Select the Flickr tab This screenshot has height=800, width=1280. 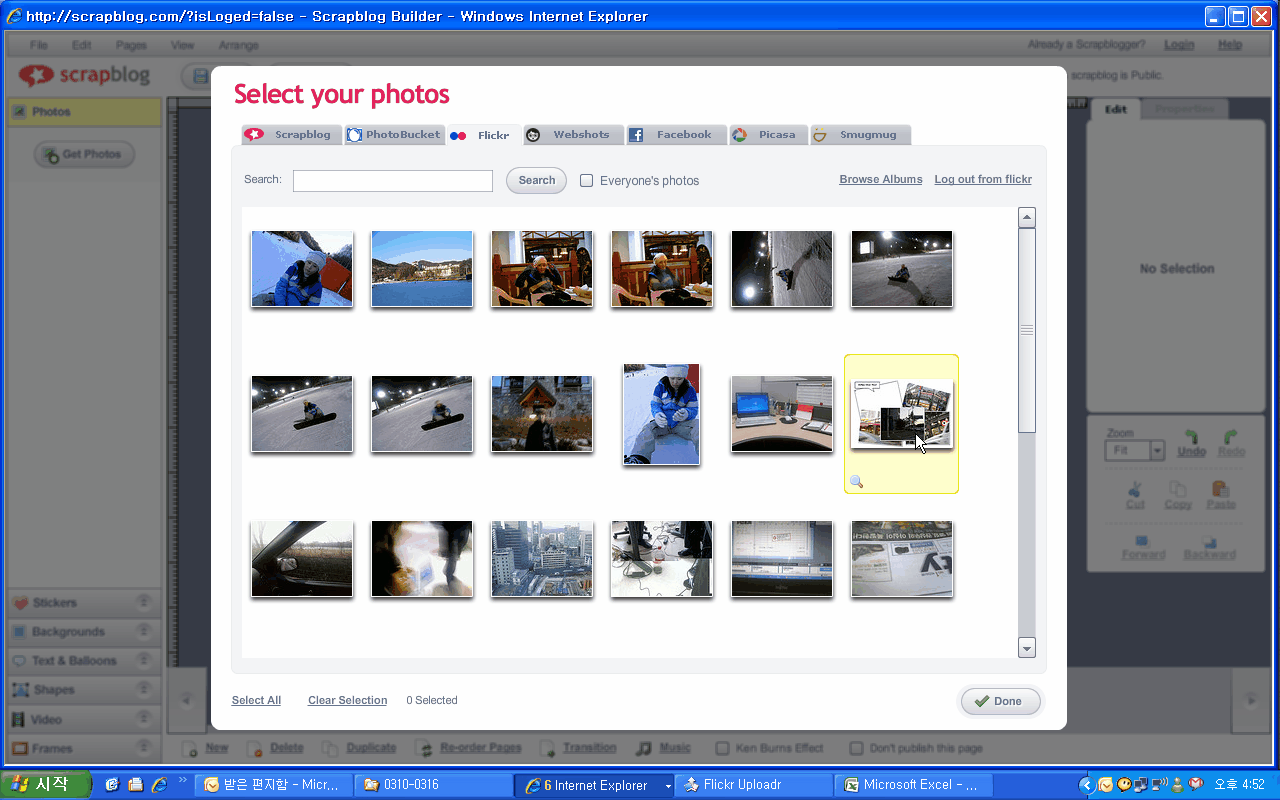tap(484, 135)
